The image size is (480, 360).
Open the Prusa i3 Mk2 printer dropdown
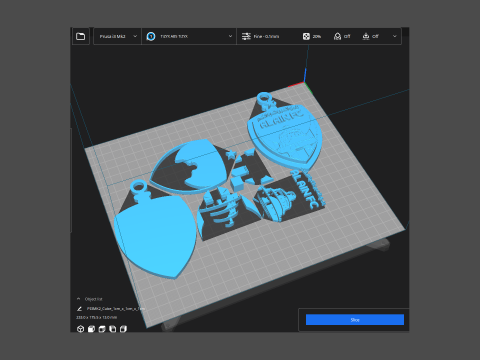[x=117, y=36]
